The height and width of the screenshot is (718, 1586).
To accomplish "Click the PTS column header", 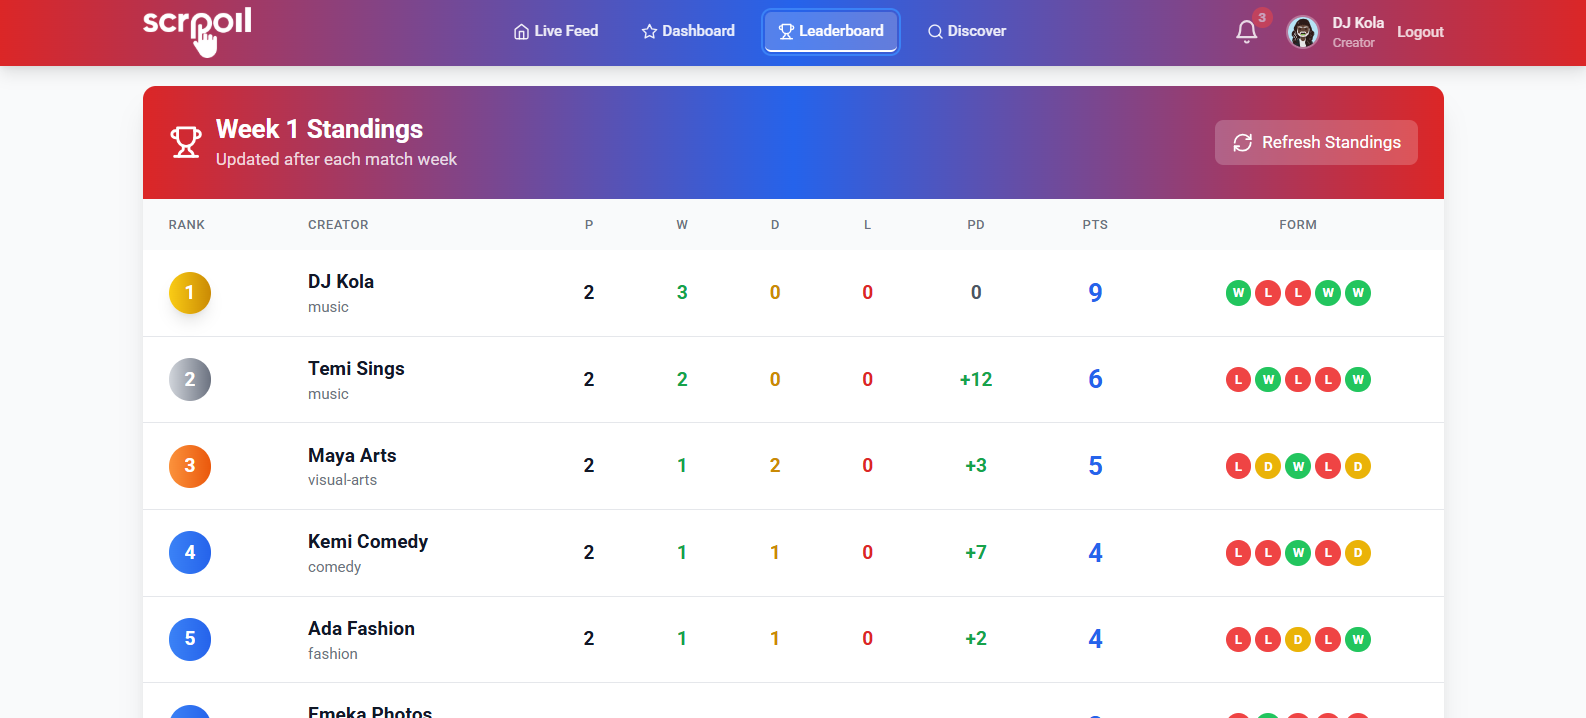I will 1095,225.
